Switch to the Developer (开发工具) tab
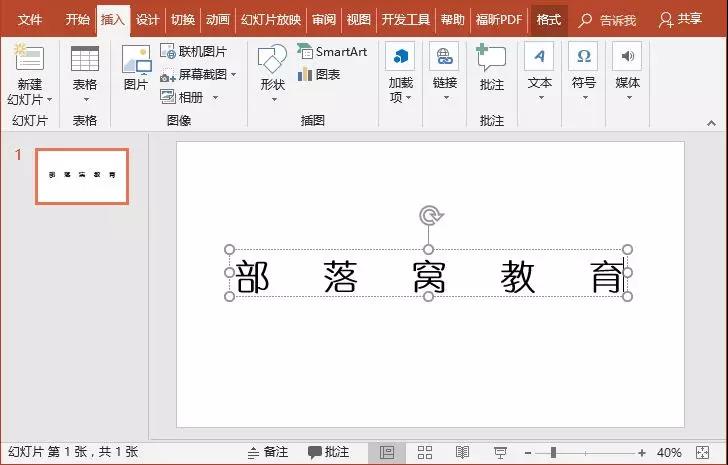The height and width of the screenshot is (465, 728). click(x=405, y=20)
